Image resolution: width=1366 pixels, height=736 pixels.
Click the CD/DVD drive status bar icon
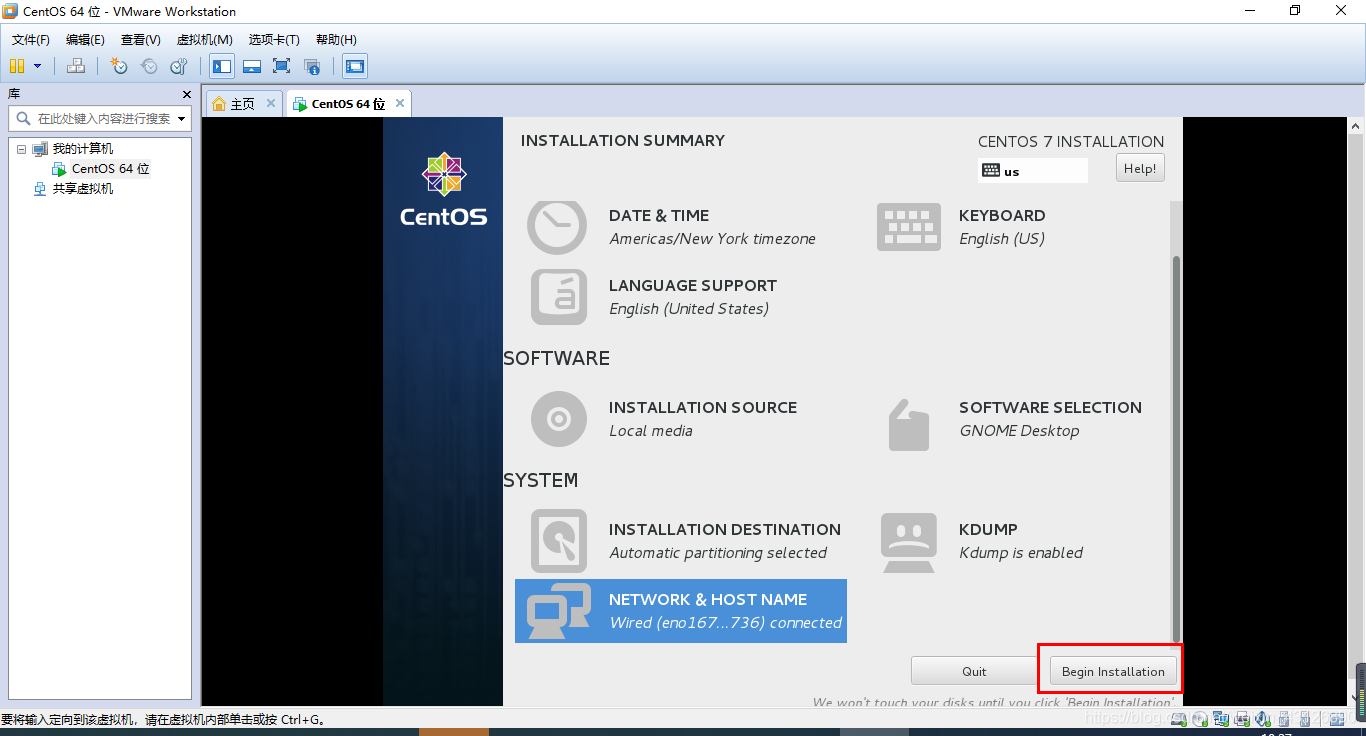pyautogui.click(x=1200, y=718)
